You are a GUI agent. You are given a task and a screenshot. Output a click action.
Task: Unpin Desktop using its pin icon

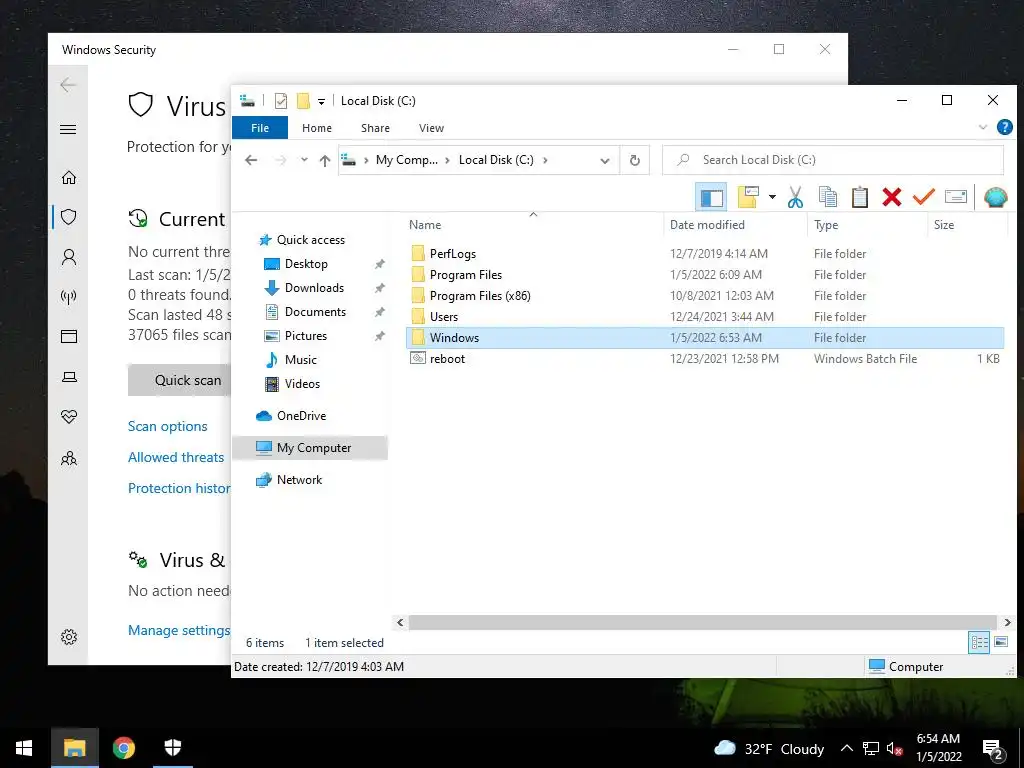point(379,264)
